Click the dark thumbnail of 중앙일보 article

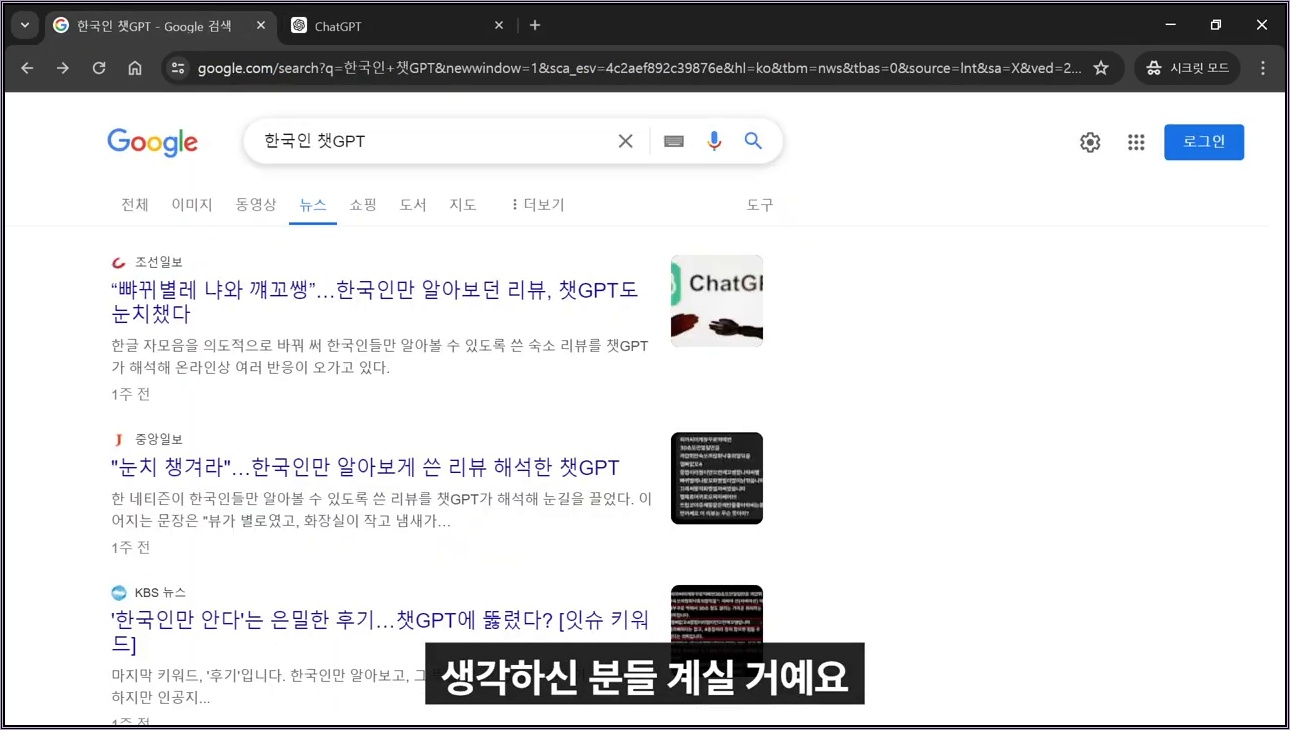coord(717,478)
